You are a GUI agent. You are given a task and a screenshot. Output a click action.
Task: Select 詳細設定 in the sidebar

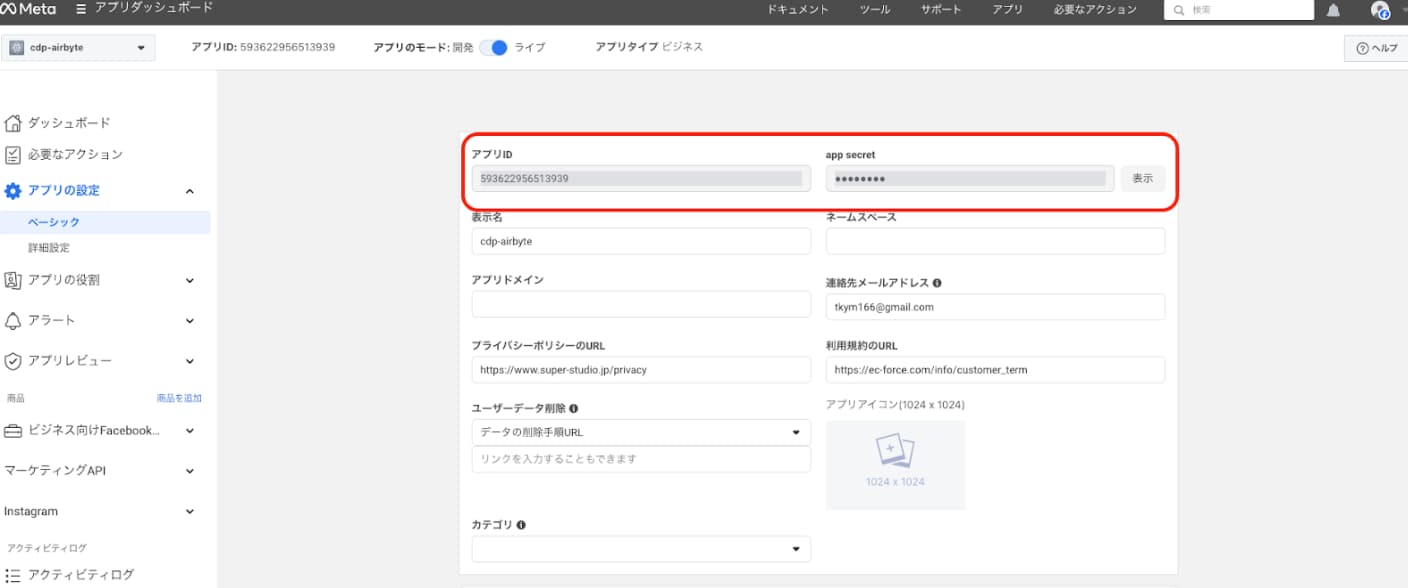pyautogui.click(x=49, y=248)
